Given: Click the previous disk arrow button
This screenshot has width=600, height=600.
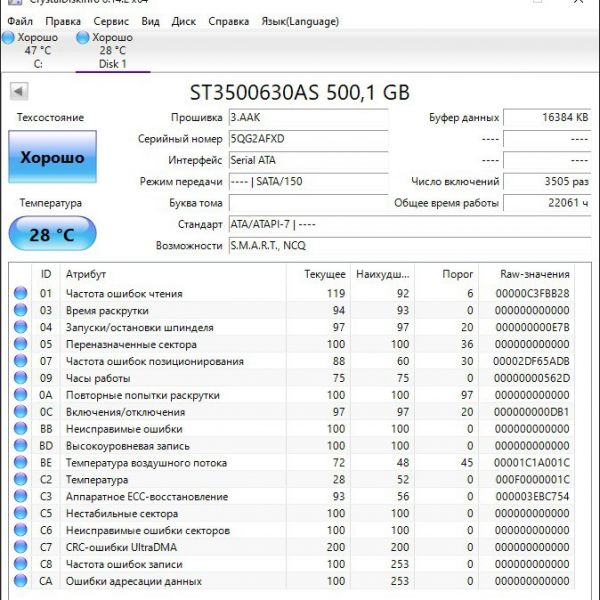Looking at the screenshot, I should click(x=18, y=91).
